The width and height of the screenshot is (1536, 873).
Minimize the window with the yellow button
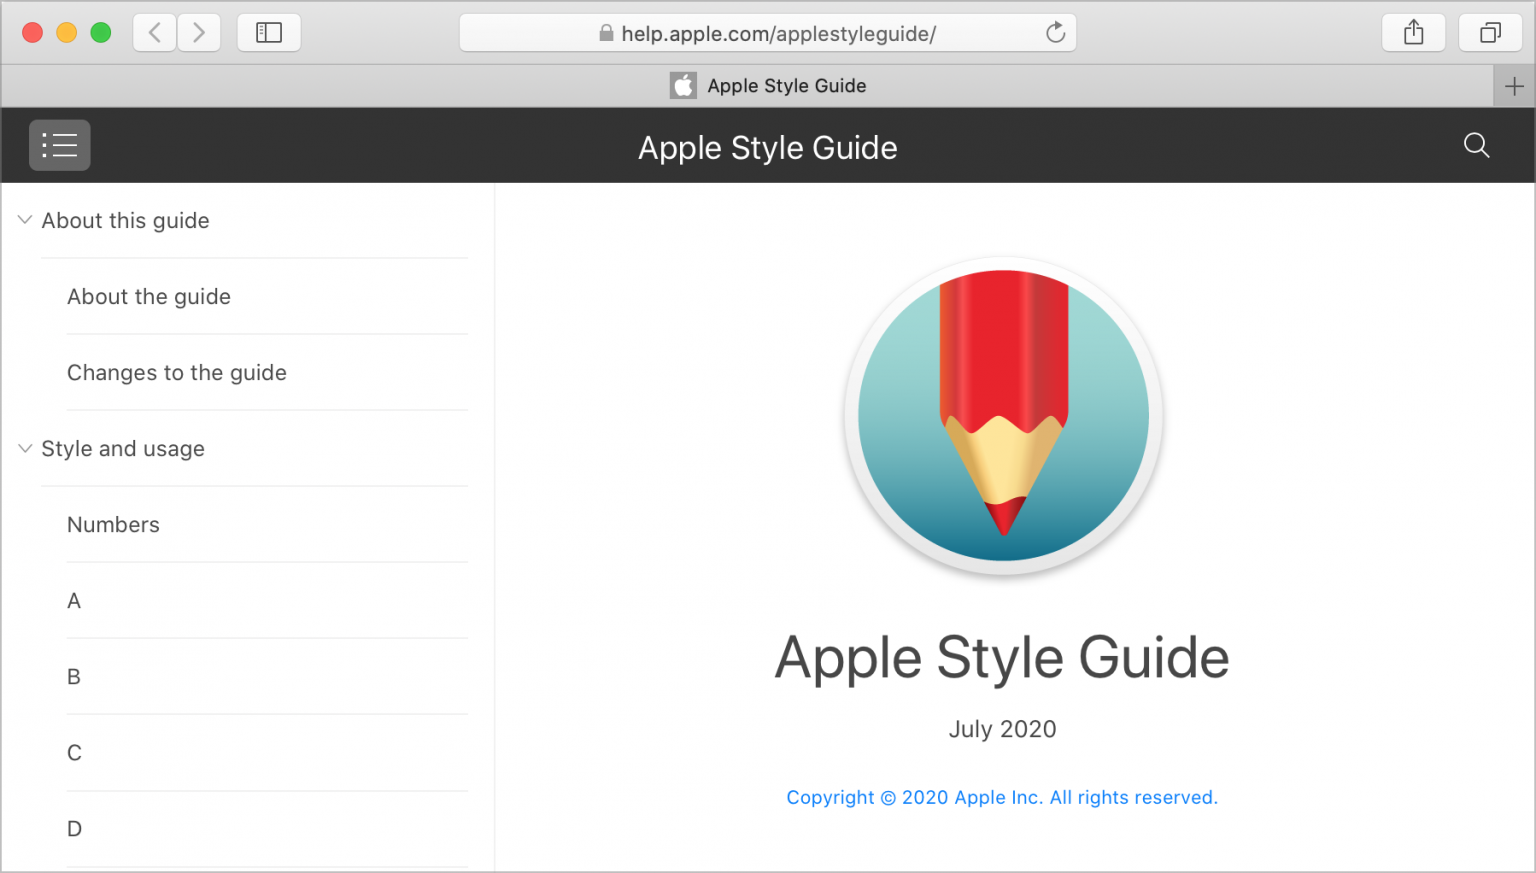66,33
